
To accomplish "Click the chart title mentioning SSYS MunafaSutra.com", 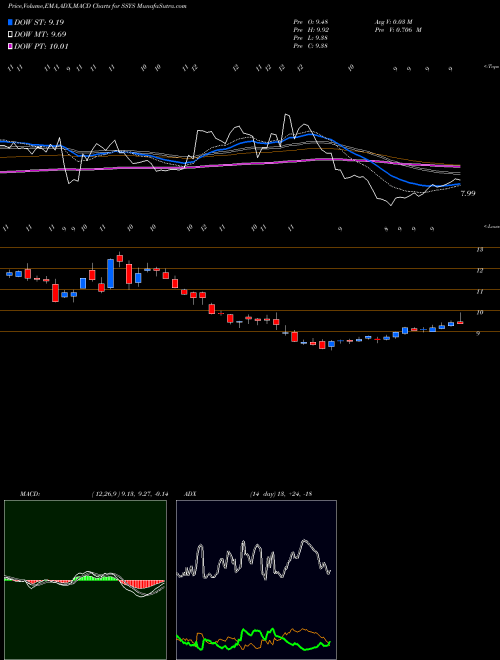I will point(95,6).
